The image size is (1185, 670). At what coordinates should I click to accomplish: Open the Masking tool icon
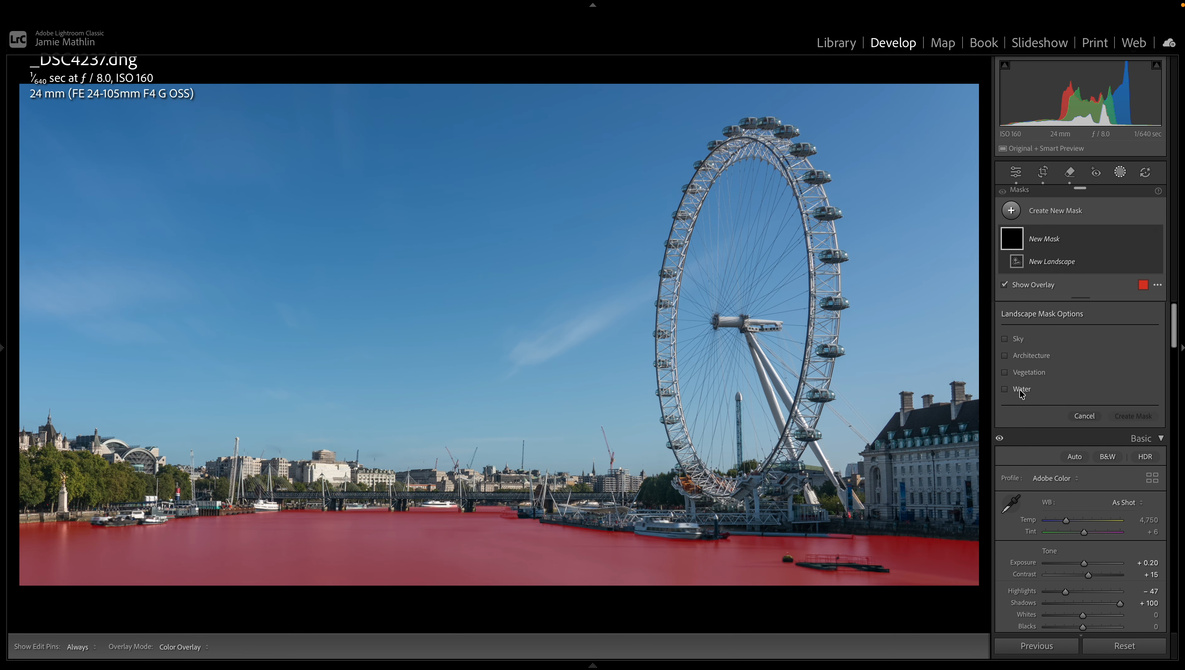click(x=1120, y=172)
